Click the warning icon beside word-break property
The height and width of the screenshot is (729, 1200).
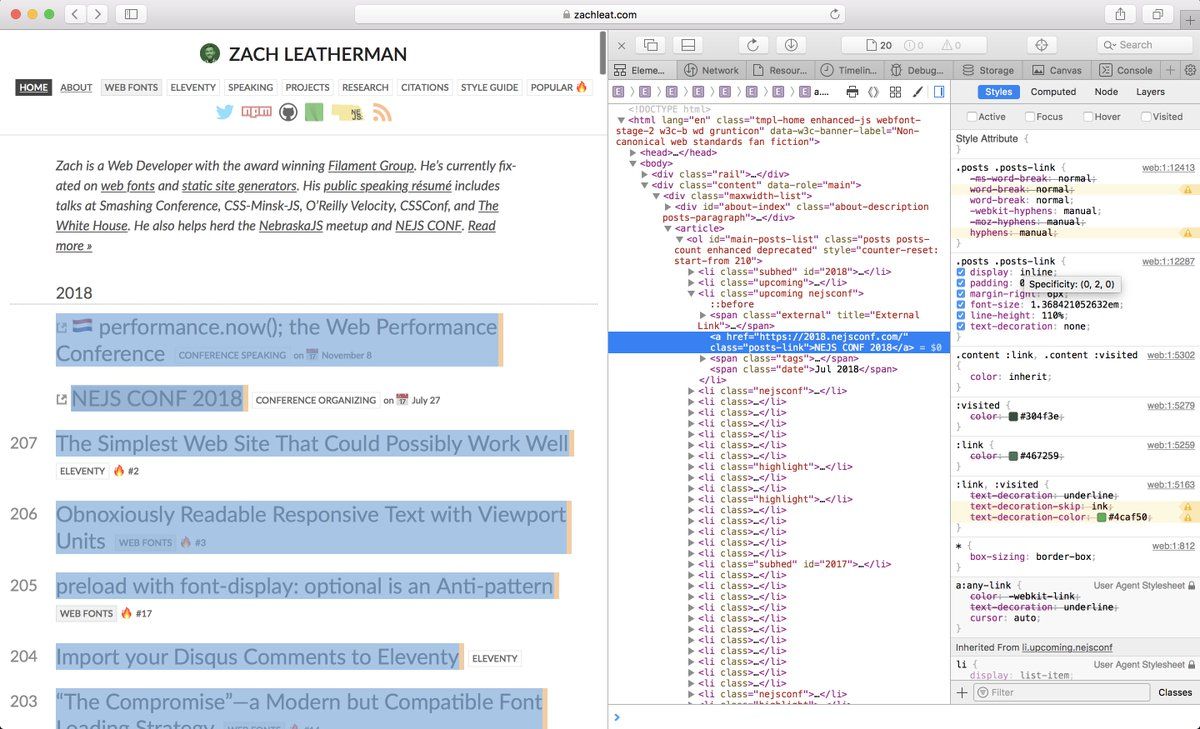(1188, 189)
